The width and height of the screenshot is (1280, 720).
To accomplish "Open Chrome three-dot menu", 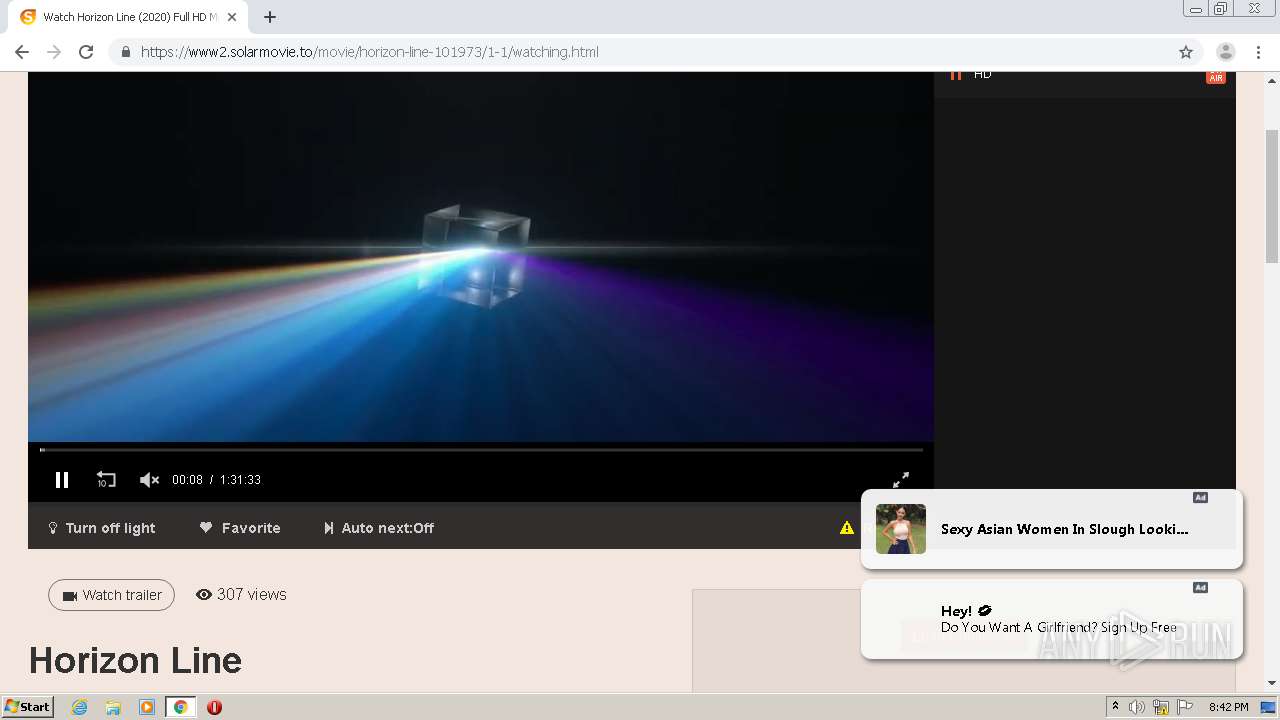I will tap(1258, 52).
